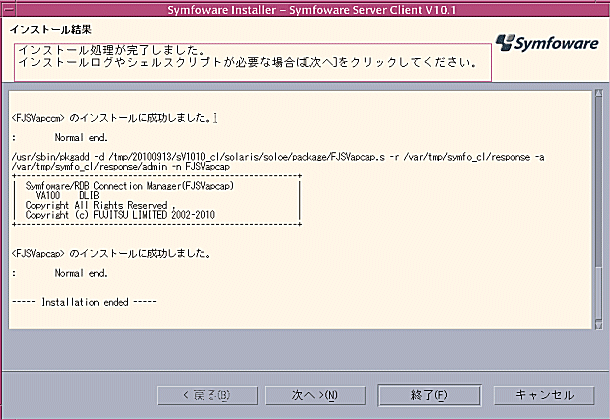Click the last 'Normal end.' log line

81,273
